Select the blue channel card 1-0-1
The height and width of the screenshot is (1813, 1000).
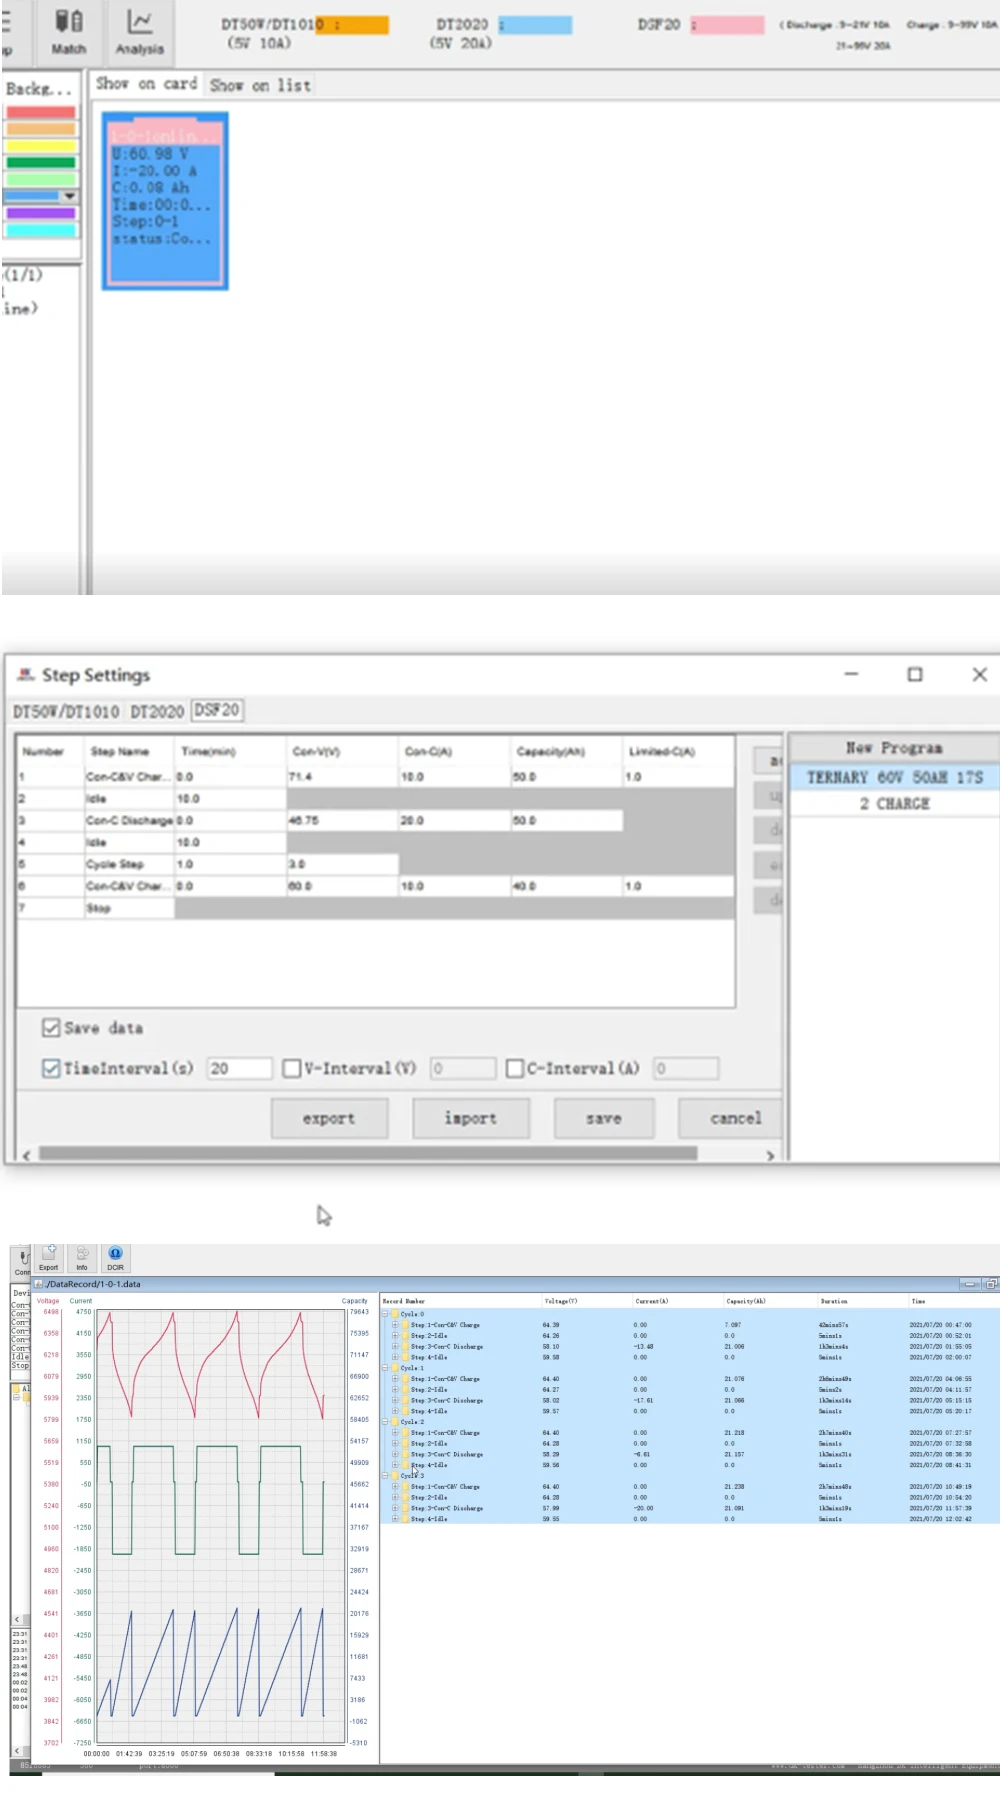point(165,201)
